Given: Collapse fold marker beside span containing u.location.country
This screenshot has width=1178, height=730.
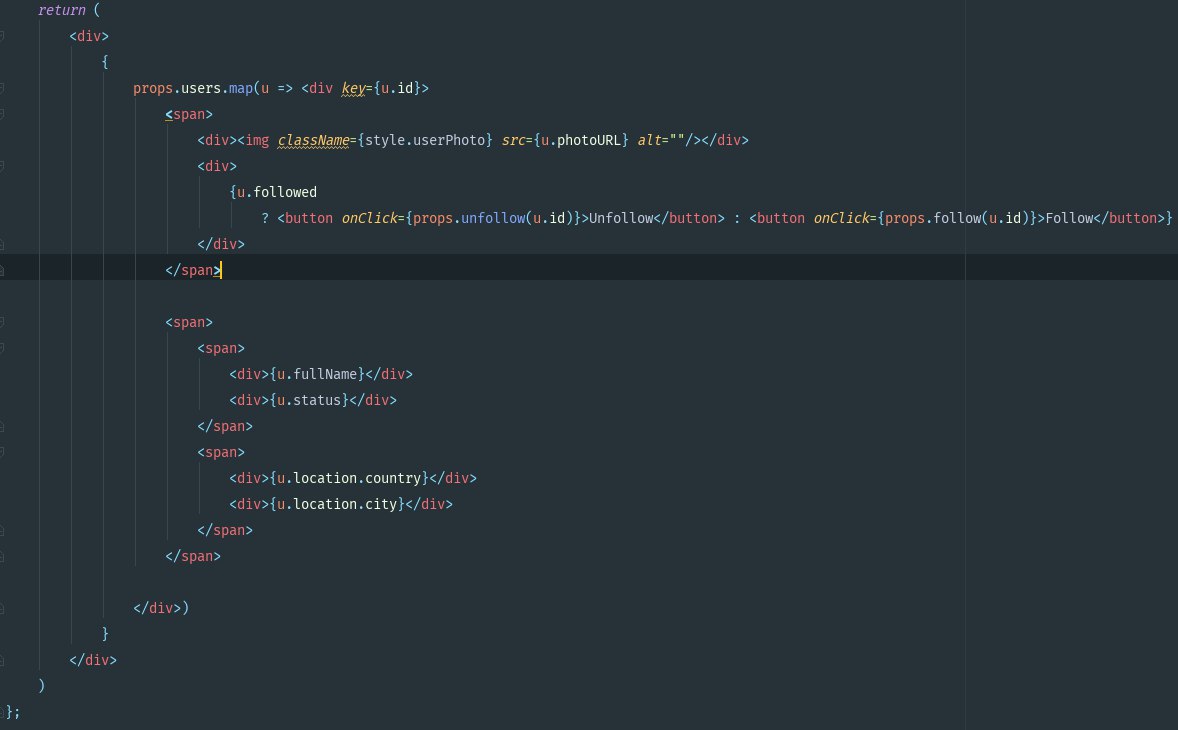Looking at the screenshot, I should (x=2, y=452).
